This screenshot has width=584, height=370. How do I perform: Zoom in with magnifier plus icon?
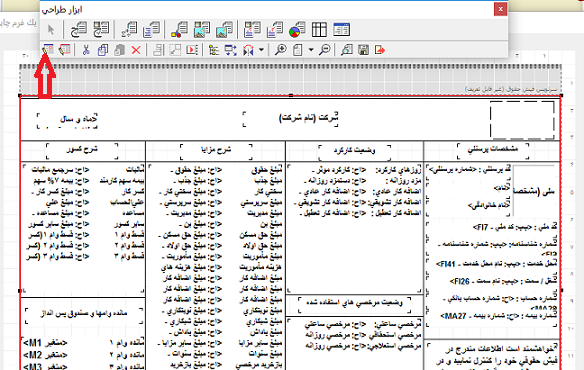click(280, 50)
